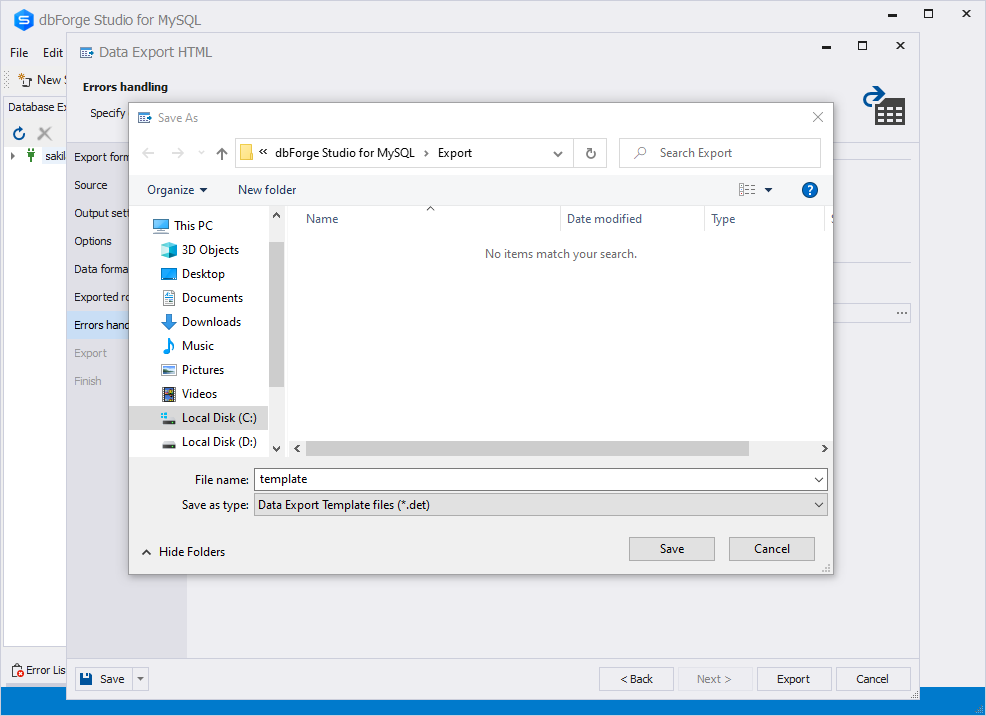Select the Music folder

click(188, 346)
